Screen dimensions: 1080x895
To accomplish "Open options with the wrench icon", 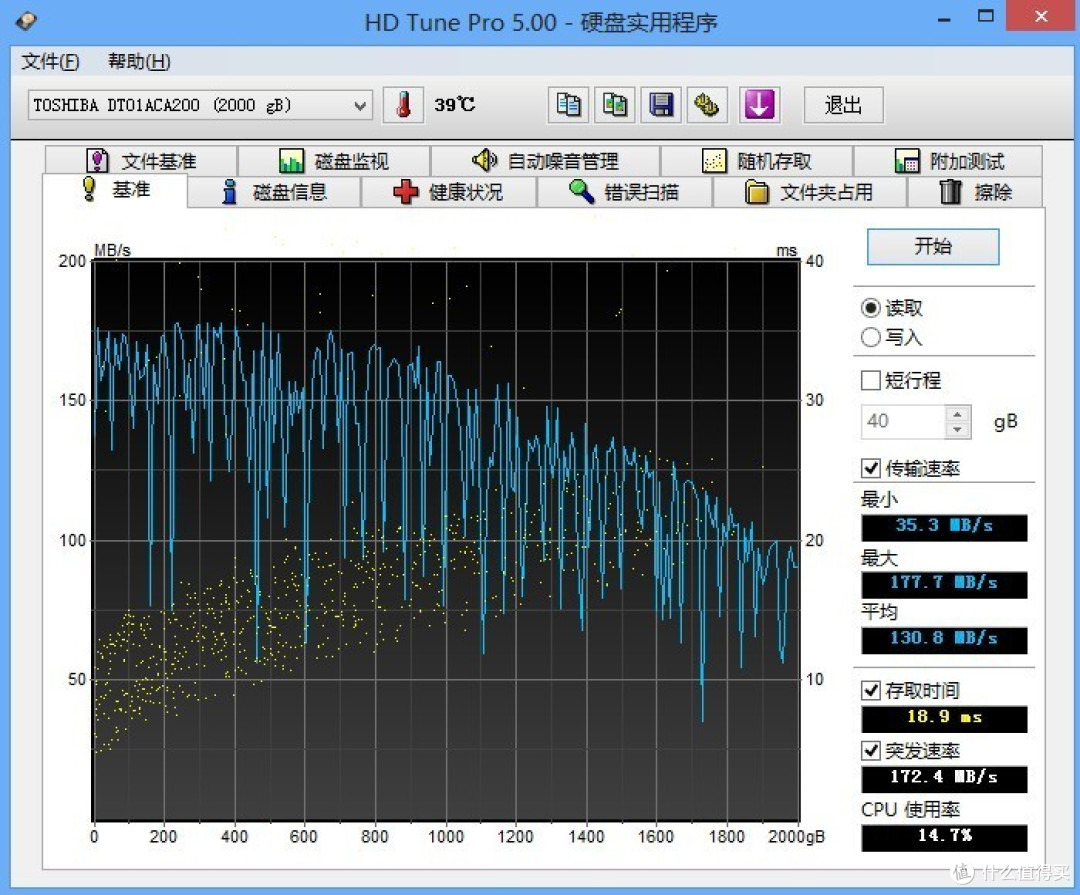I will [x=707, y=105].
